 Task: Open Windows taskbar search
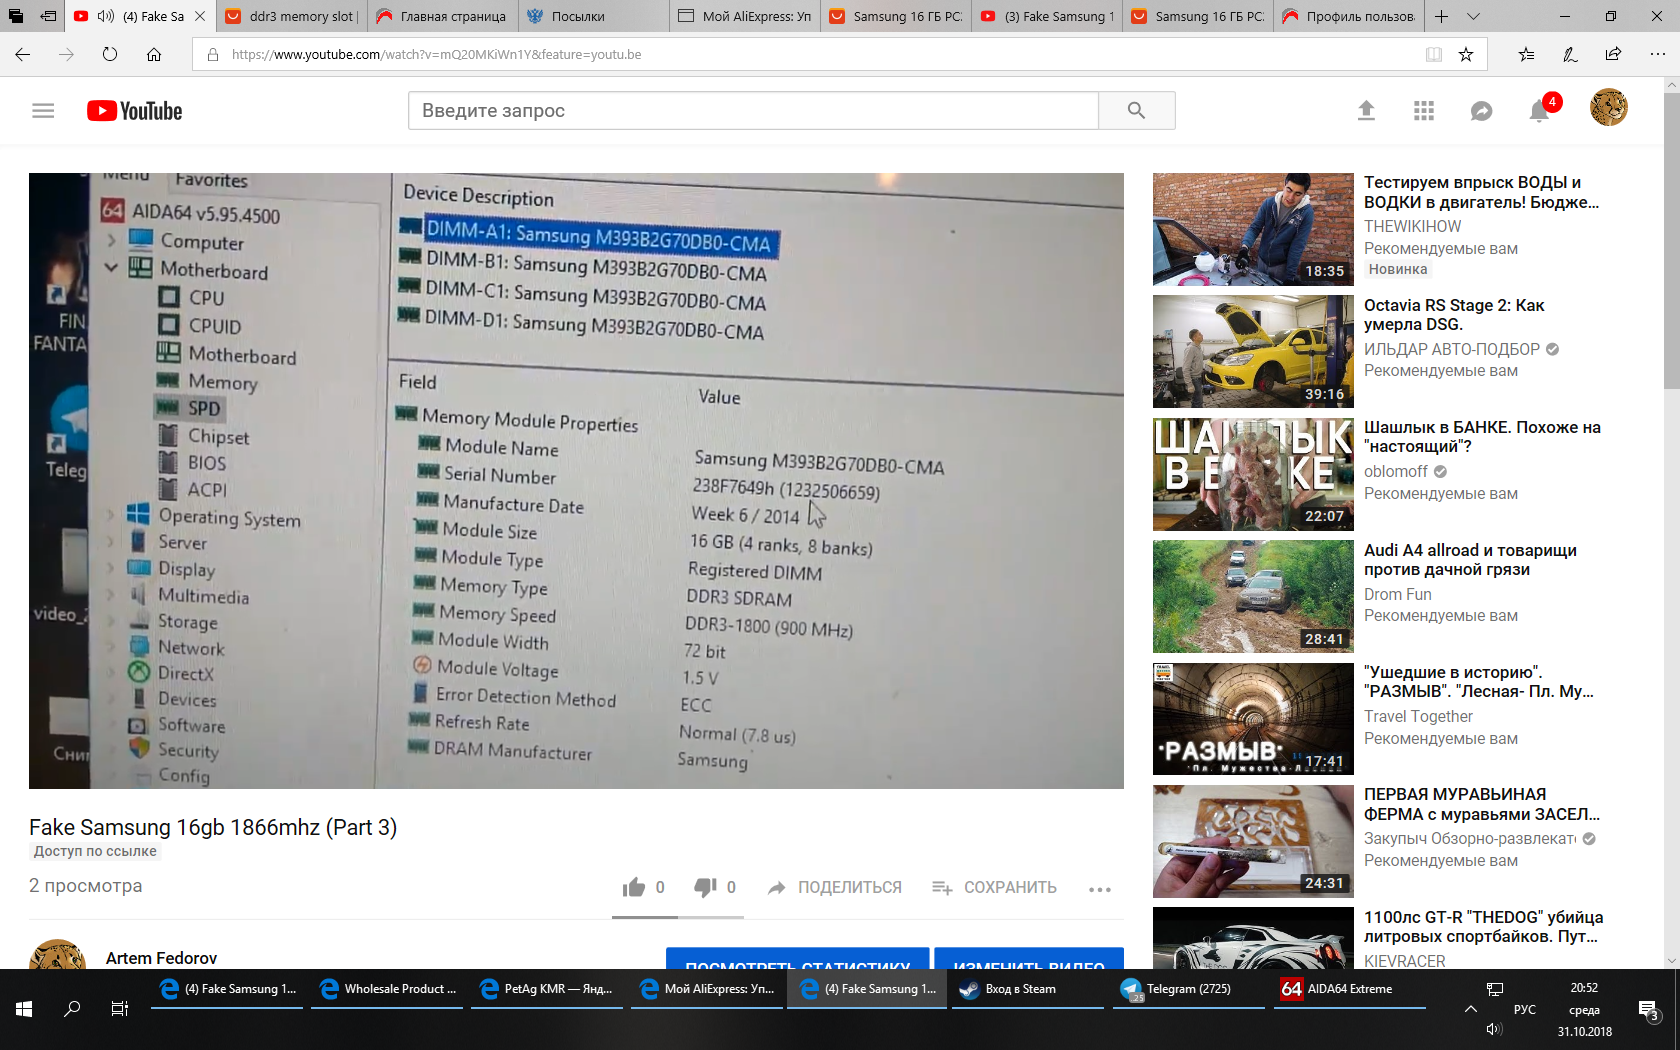pos(72,1009)
